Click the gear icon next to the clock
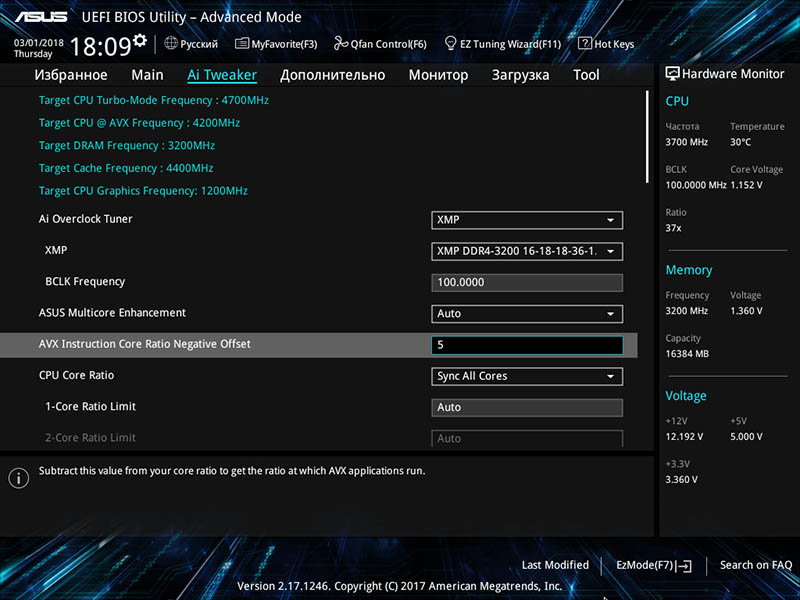Viewport: 800px width, 600px height. pyautogui.click(x=140, y=40)
